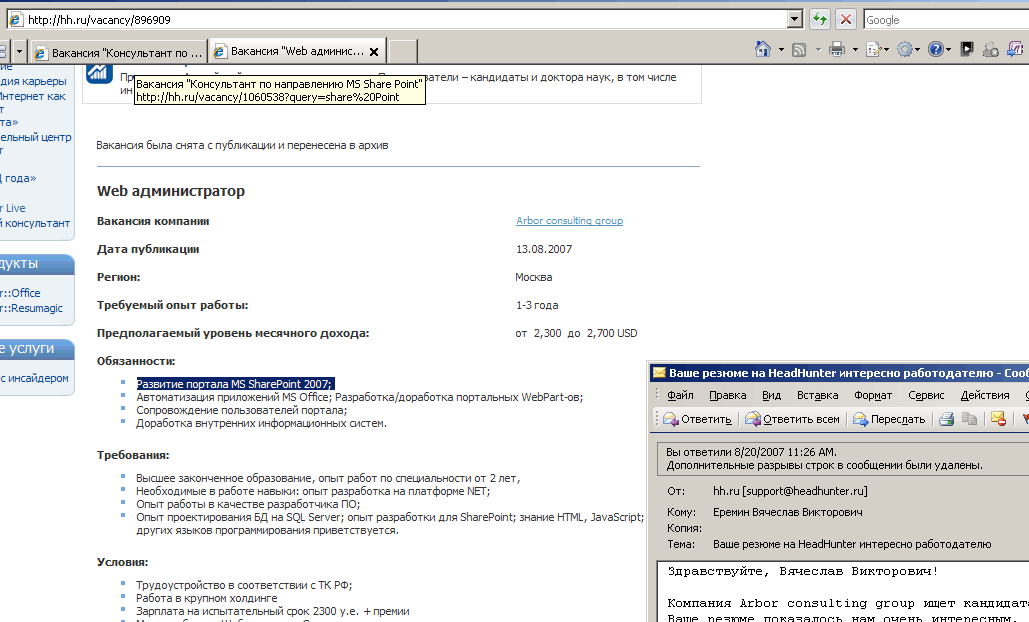The width and height of the screenshot is (1029, 622).
Task: Click the Send to OneNote icon
Action: (x=1015, y=49)
